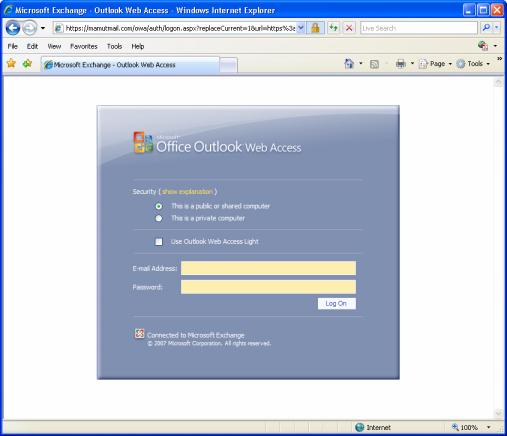Open the Page dropdown in command bar

[435, 64]
